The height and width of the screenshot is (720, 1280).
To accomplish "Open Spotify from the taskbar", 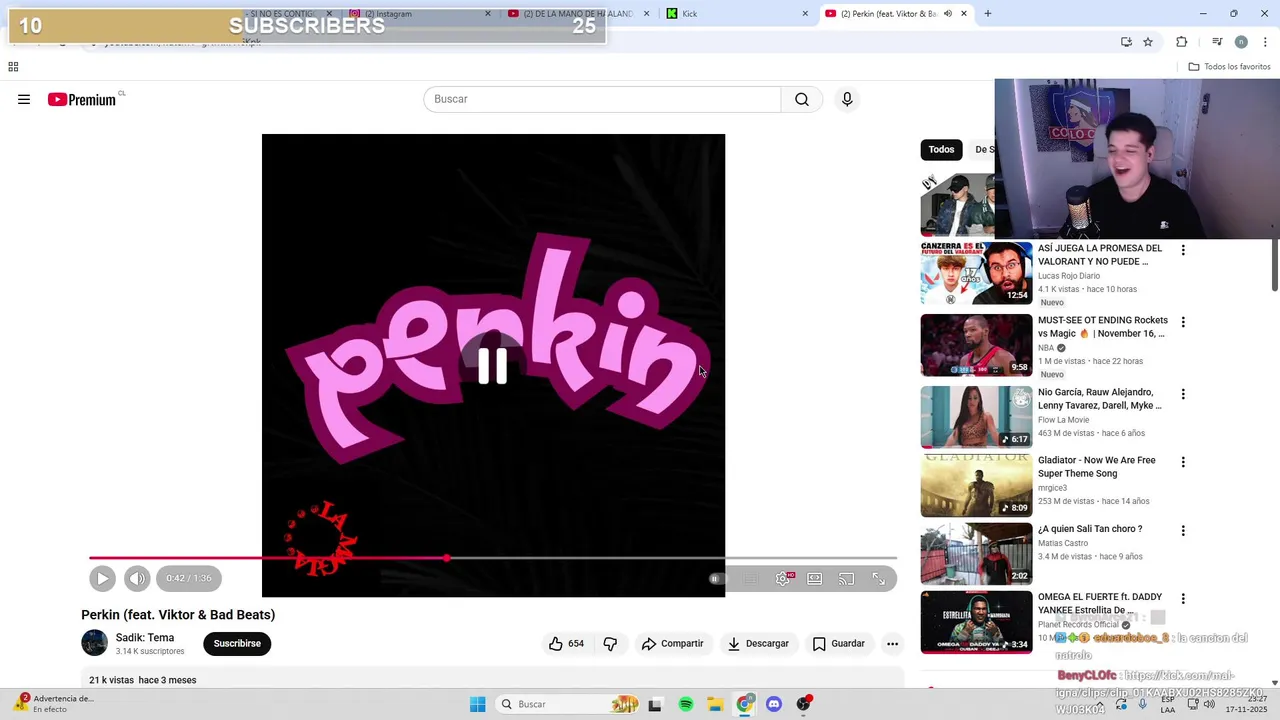I will [x=686, y=704].
